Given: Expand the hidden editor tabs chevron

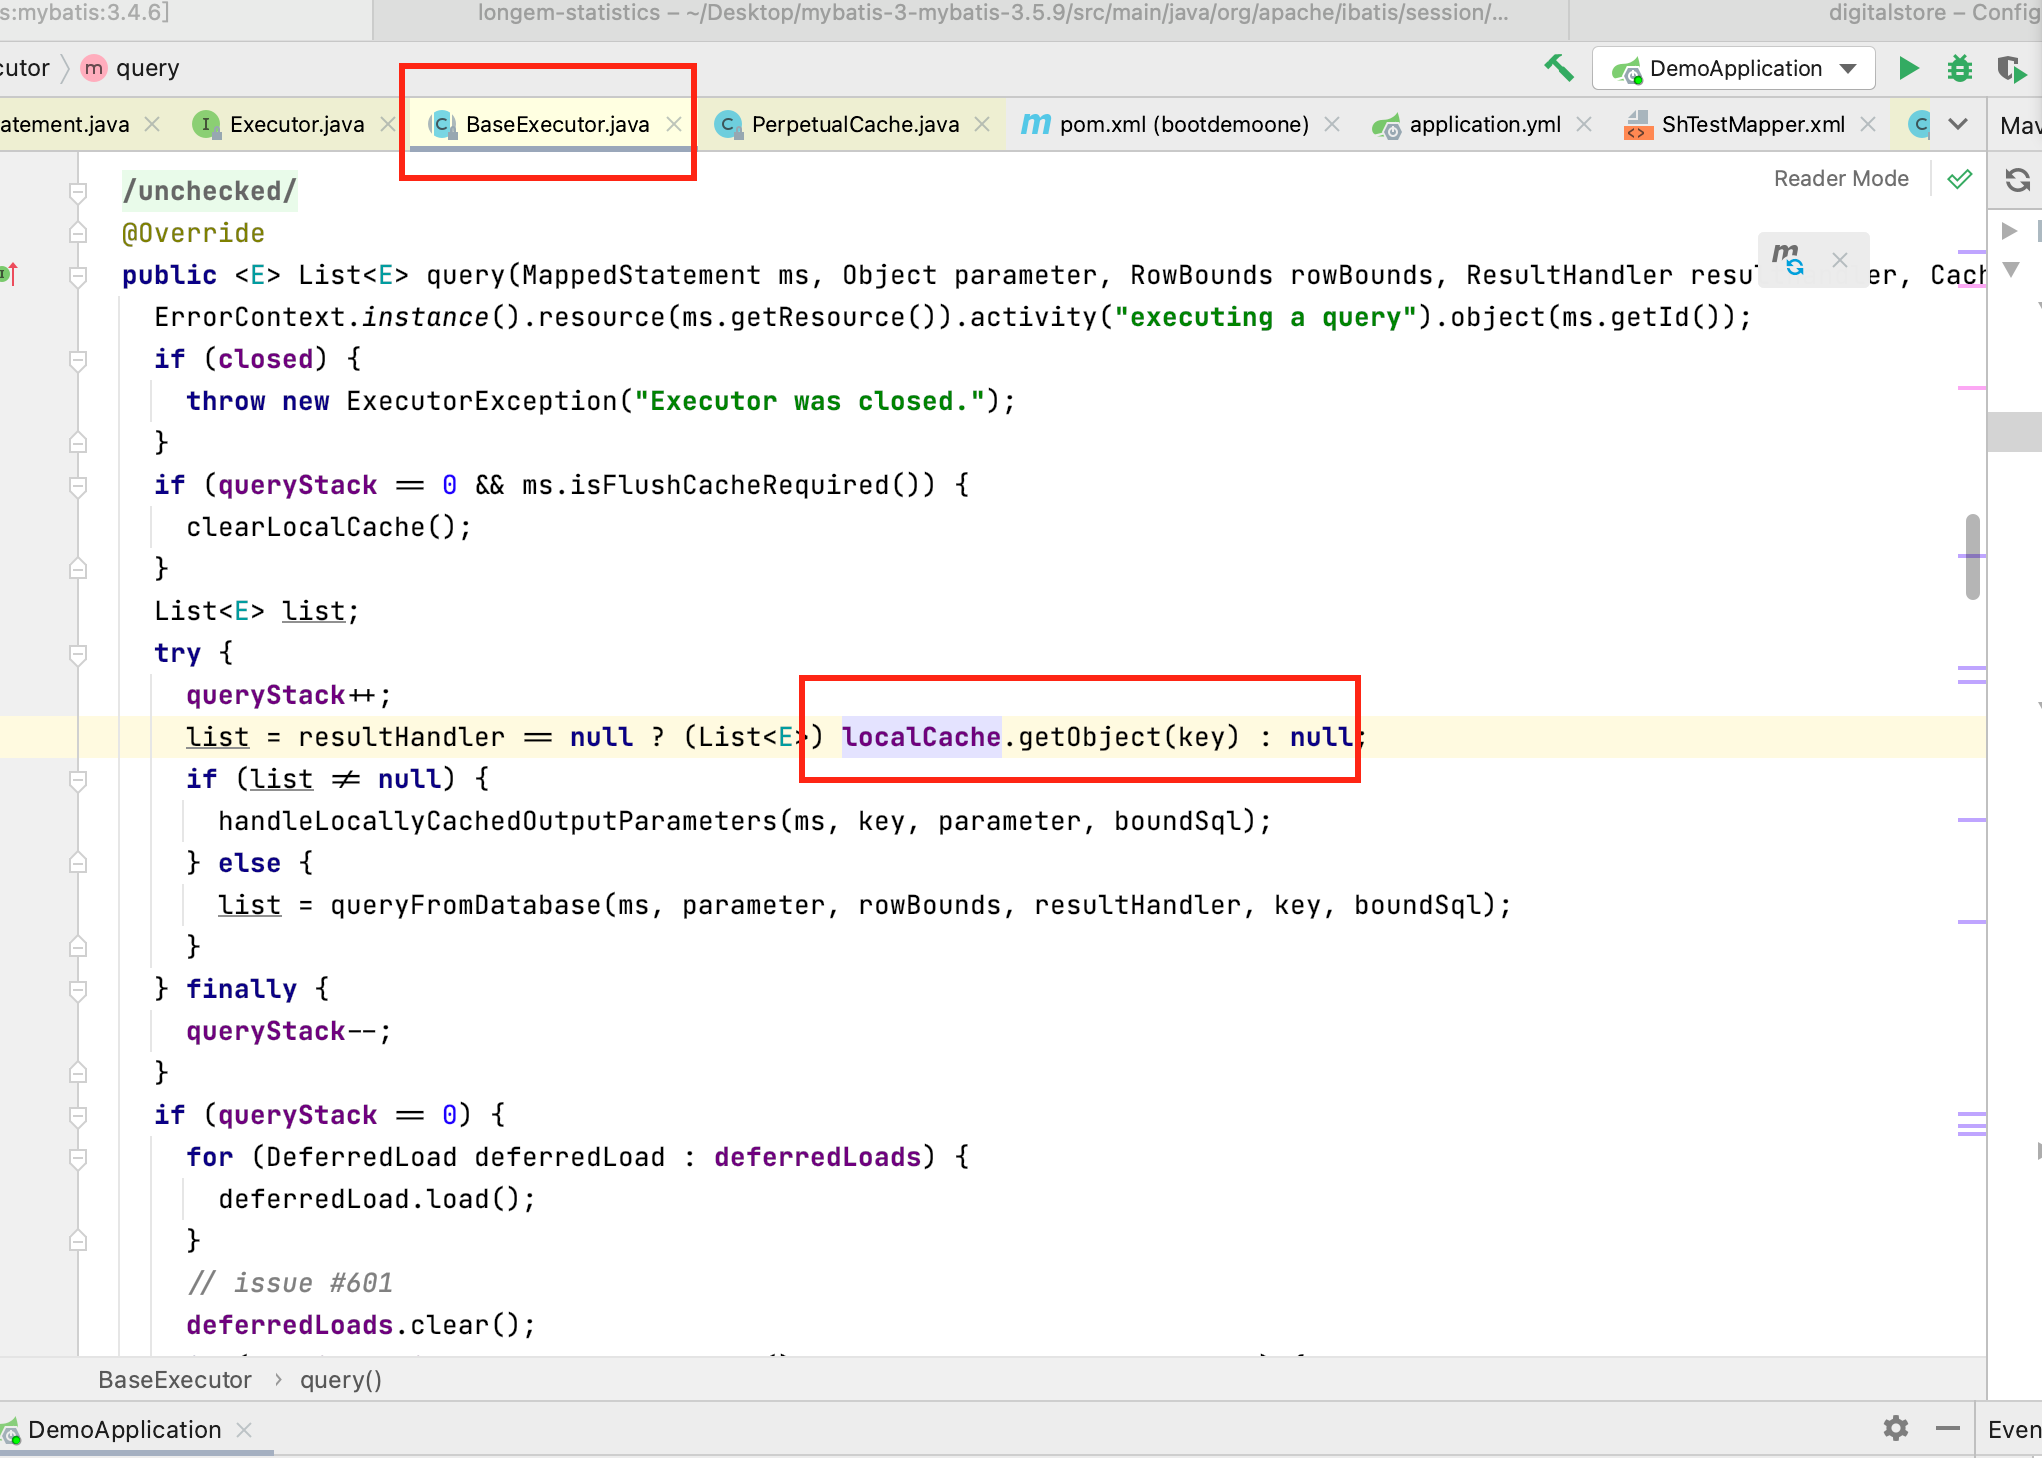Looking at the screenshot, I should [1958, 124].
